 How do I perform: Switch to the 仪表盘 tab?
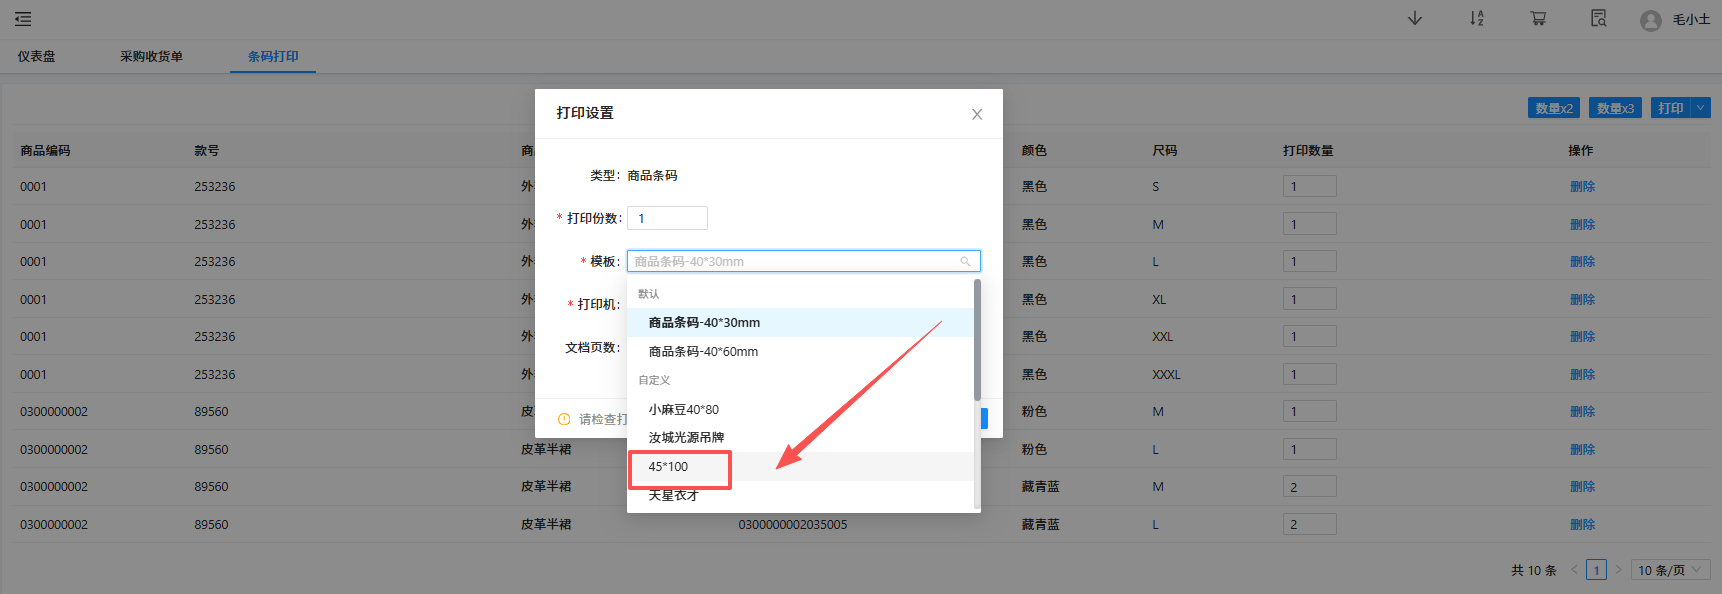(x=37, y=57)
